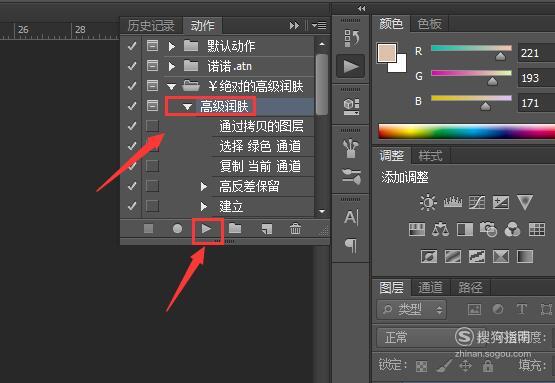Add an Exposure adjustment (+/- icon)
The width and height of the screenshot is (555, 383).
pyautogui.click(x=501, y=202)
